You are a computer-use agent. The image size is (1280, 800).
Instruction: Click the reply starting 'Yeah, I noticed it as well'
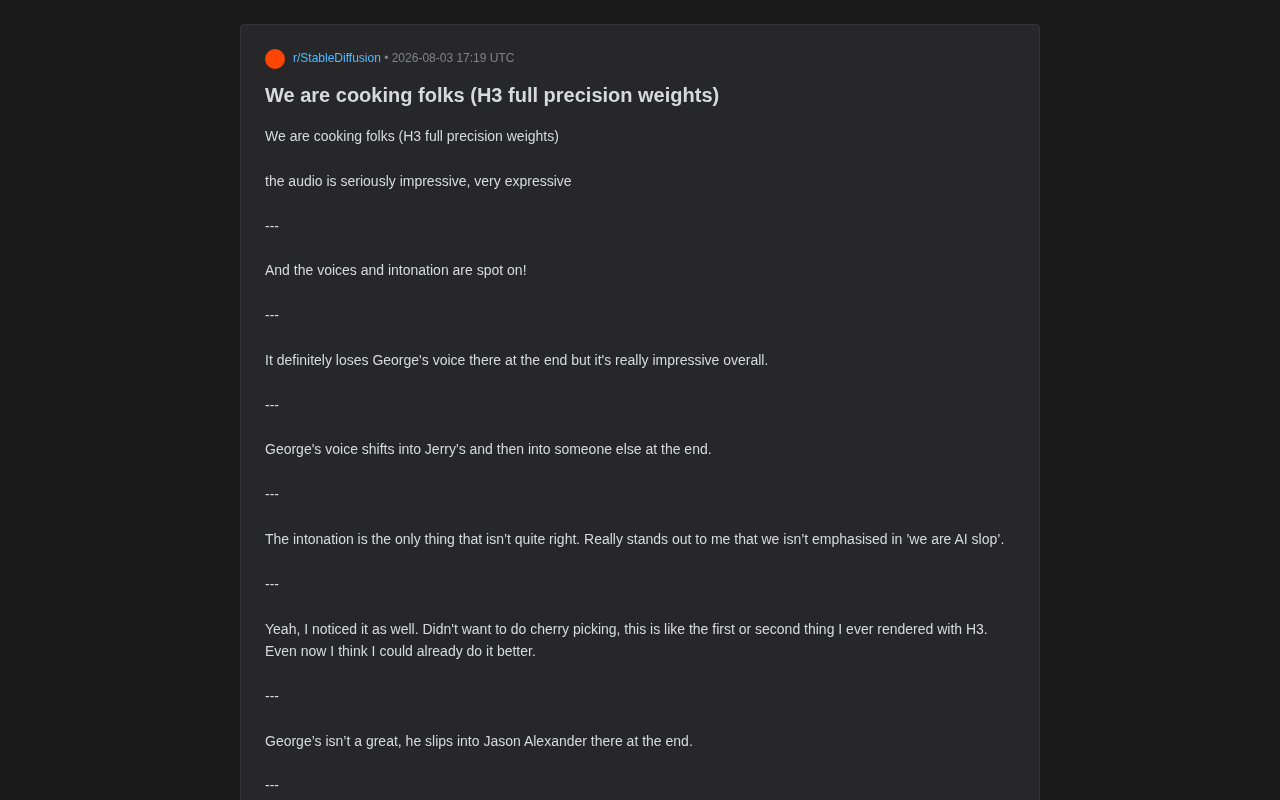pos(626,629)
